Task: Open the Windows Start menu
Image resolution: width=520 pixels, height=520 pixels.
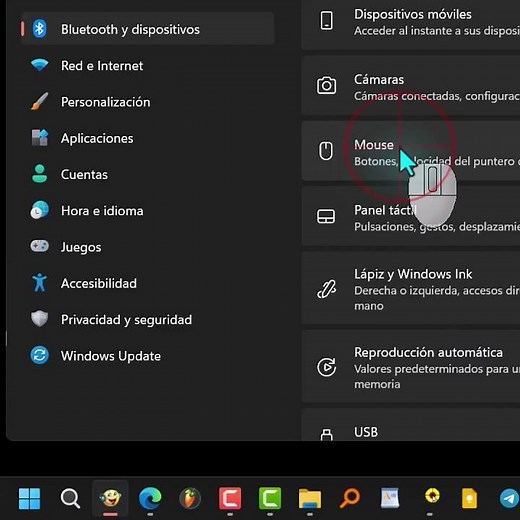Action: point(30,498)
